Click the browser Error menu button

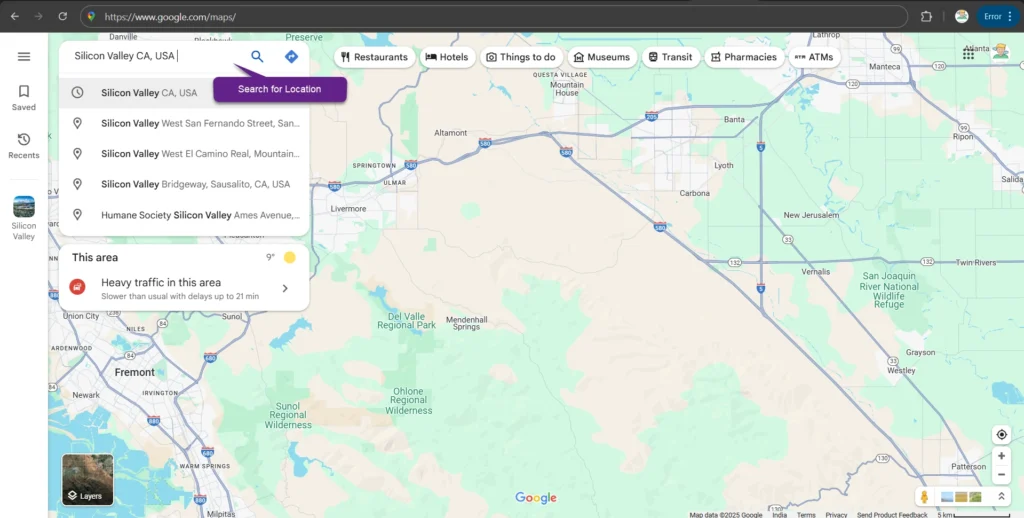pyautogui.click(x=999, y=17)
